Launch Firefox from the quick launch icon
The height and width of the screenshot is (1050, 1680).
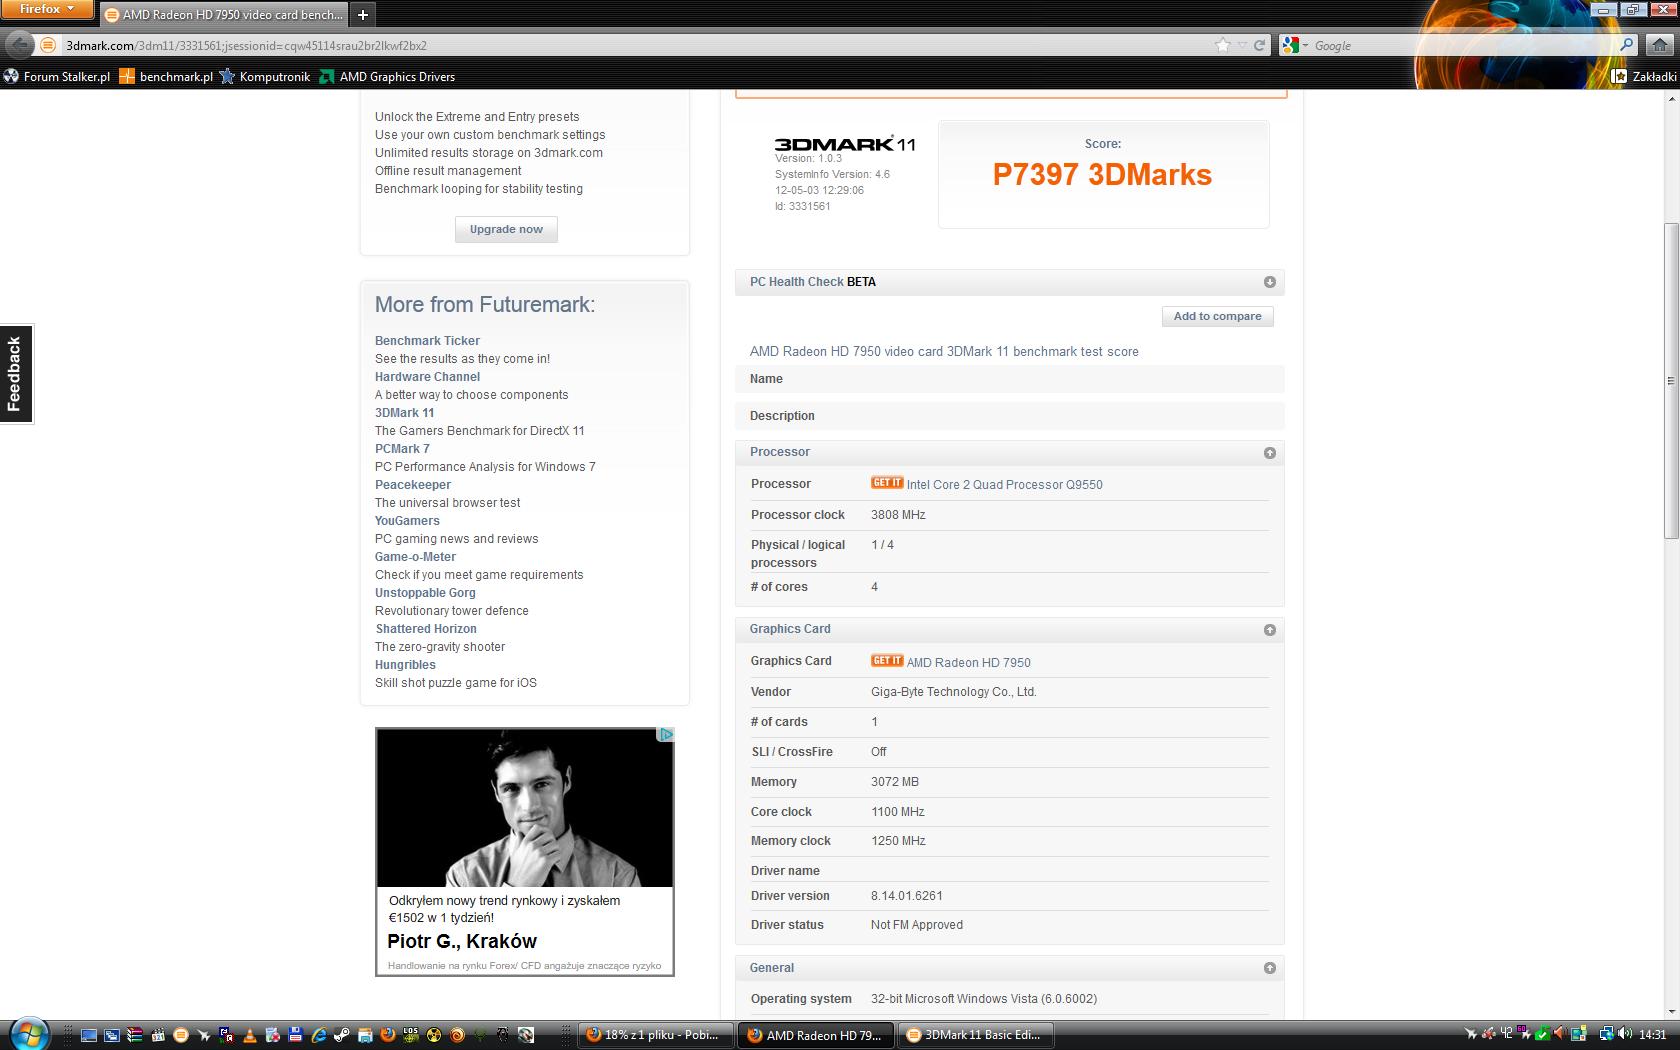(387, 1035)
